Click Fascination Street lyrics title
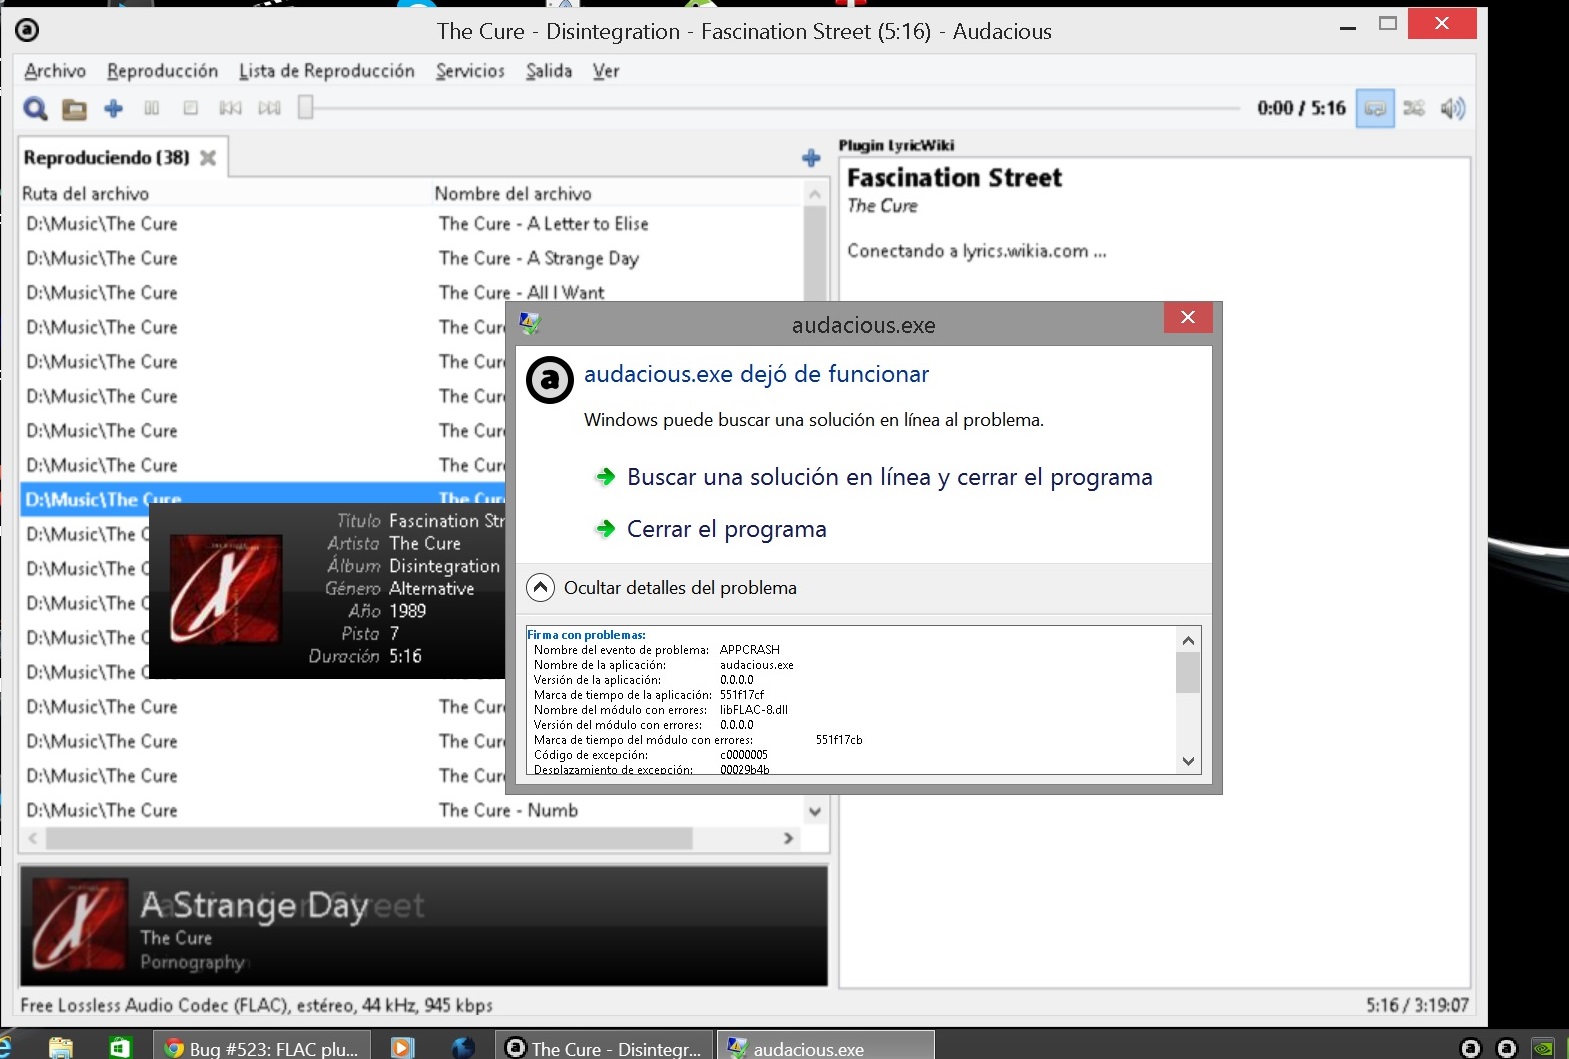The image size is (1569, 1059). coord(954,178)
